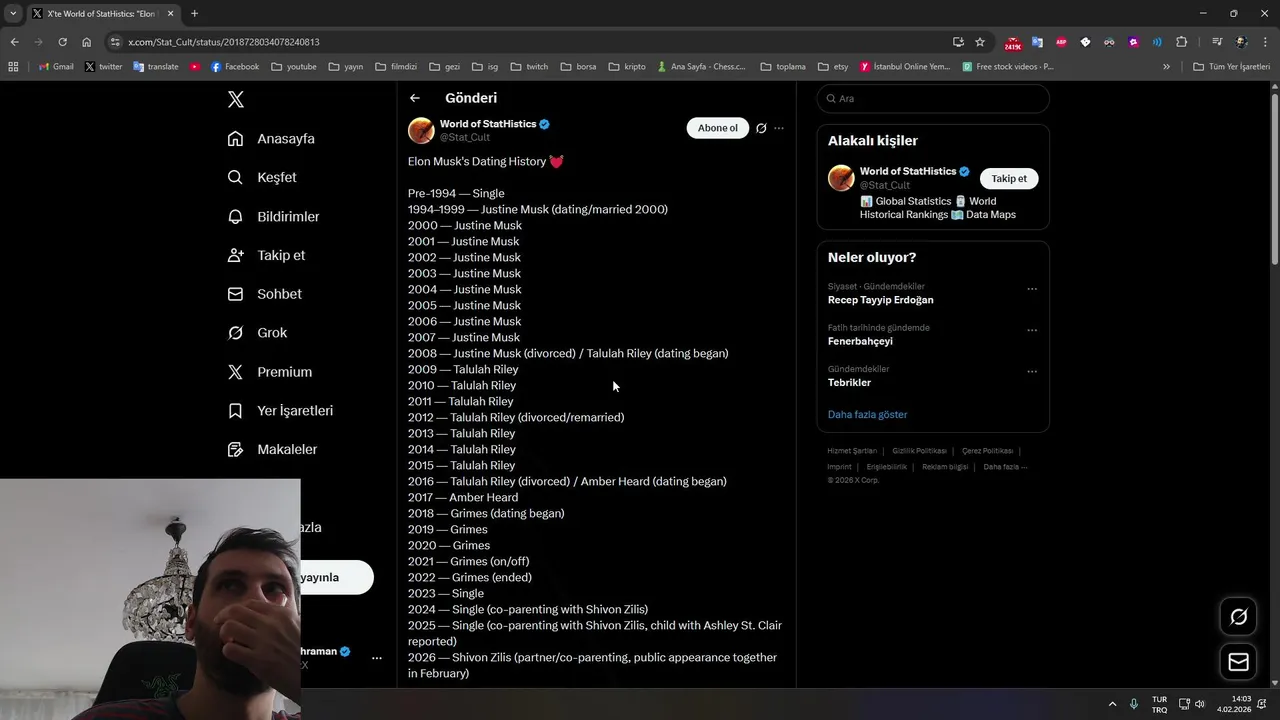Open Recep Tayyip Erdoğan trend
1280x720 pixels.
click(x=880, y=300)
